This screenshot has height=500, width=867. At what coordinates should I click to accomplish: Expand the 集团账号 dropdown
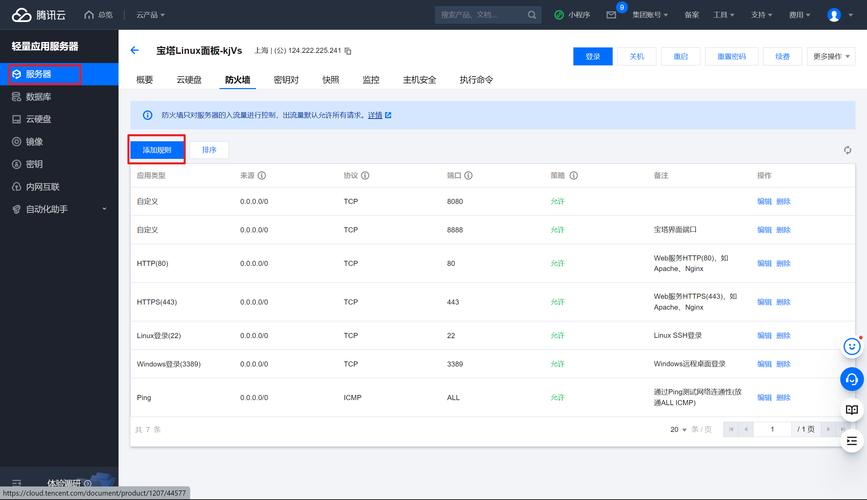click(650, 15)
